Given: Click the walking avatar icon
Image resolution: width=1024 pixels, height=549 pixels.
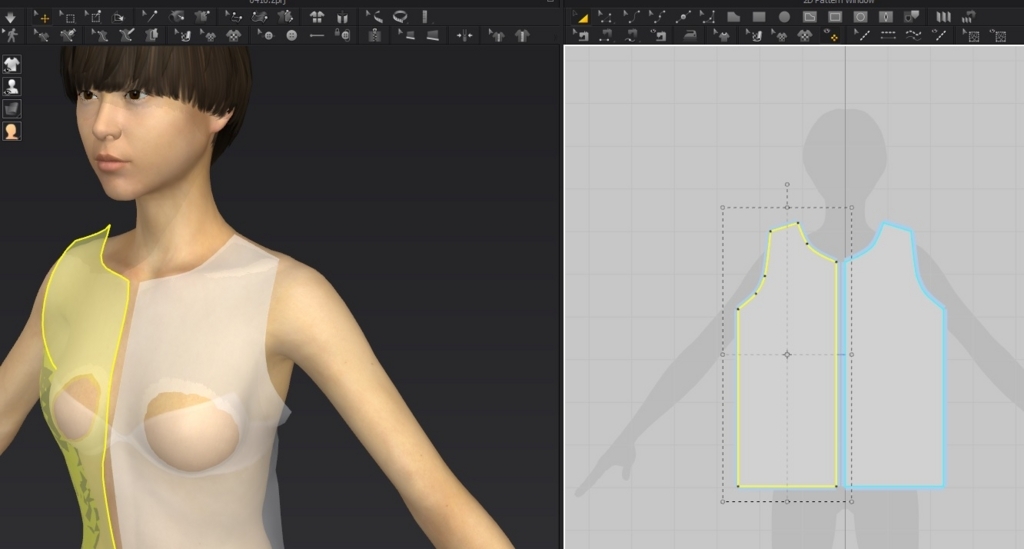Looking at the screenshot, I should click(11, 35).
